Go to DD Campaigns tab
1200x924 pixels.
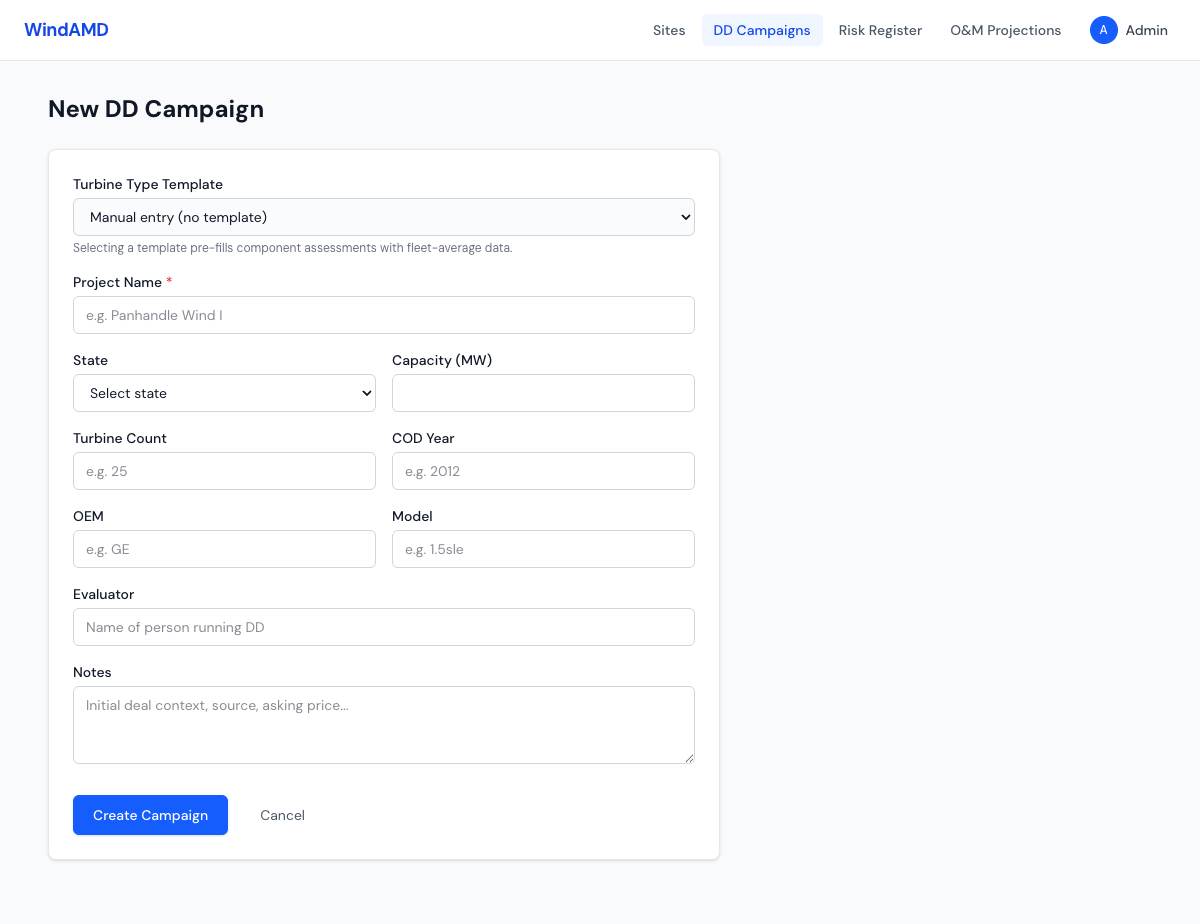pos(761,30)
